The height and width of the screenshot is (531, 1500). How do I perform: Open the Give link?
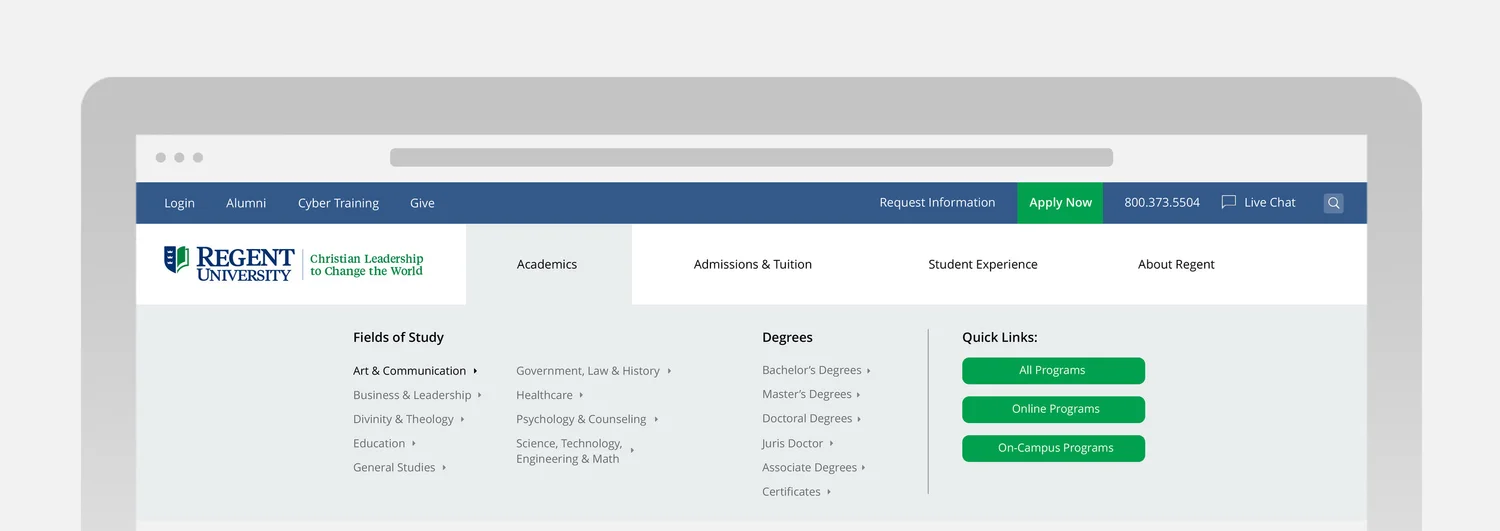click(x=422, y=203)
